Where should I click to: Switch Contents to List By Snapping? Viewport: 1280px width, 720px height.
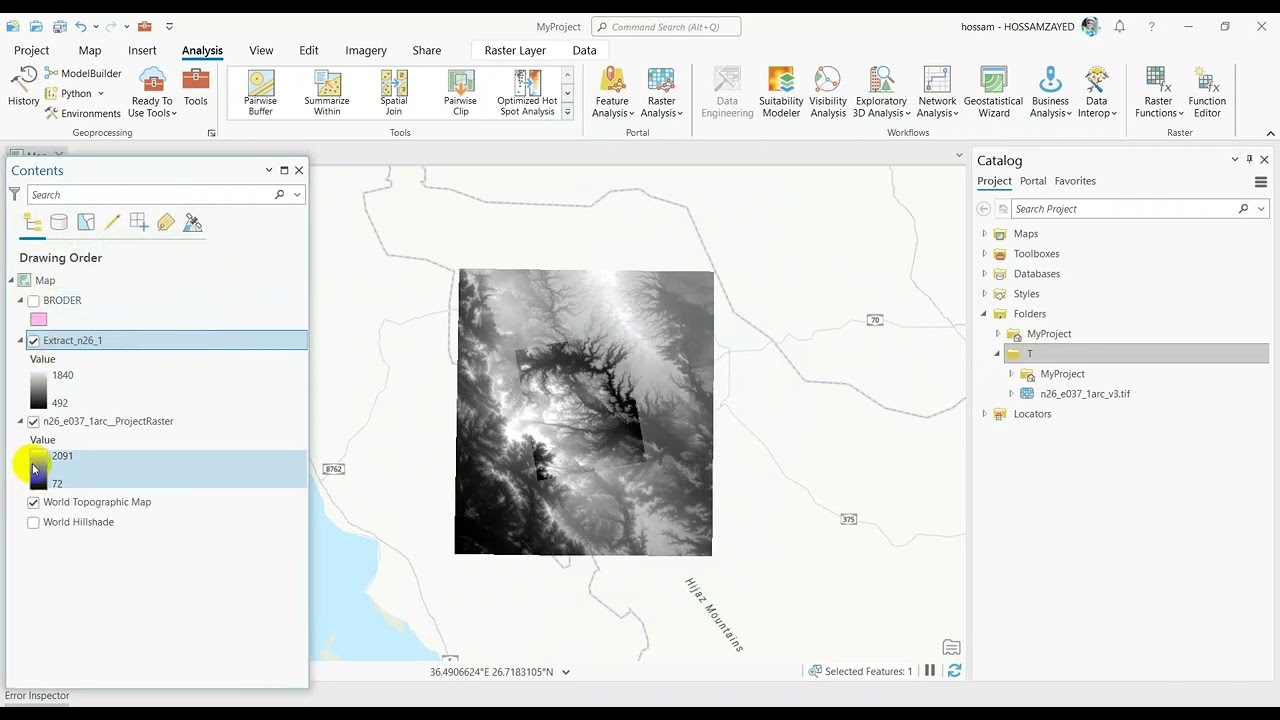point(139,223)
